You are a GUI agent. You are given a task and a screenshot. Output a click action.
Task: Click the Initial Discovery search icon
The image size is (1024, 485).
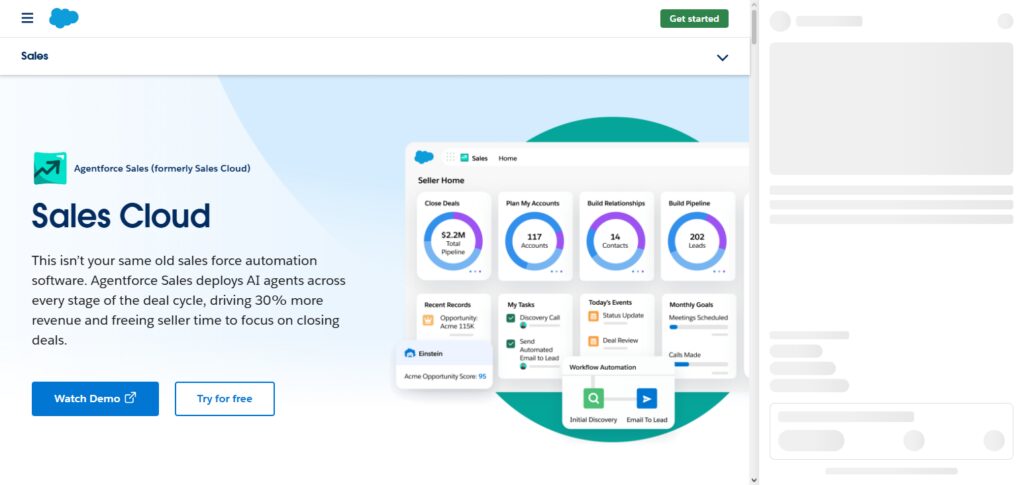593,398
